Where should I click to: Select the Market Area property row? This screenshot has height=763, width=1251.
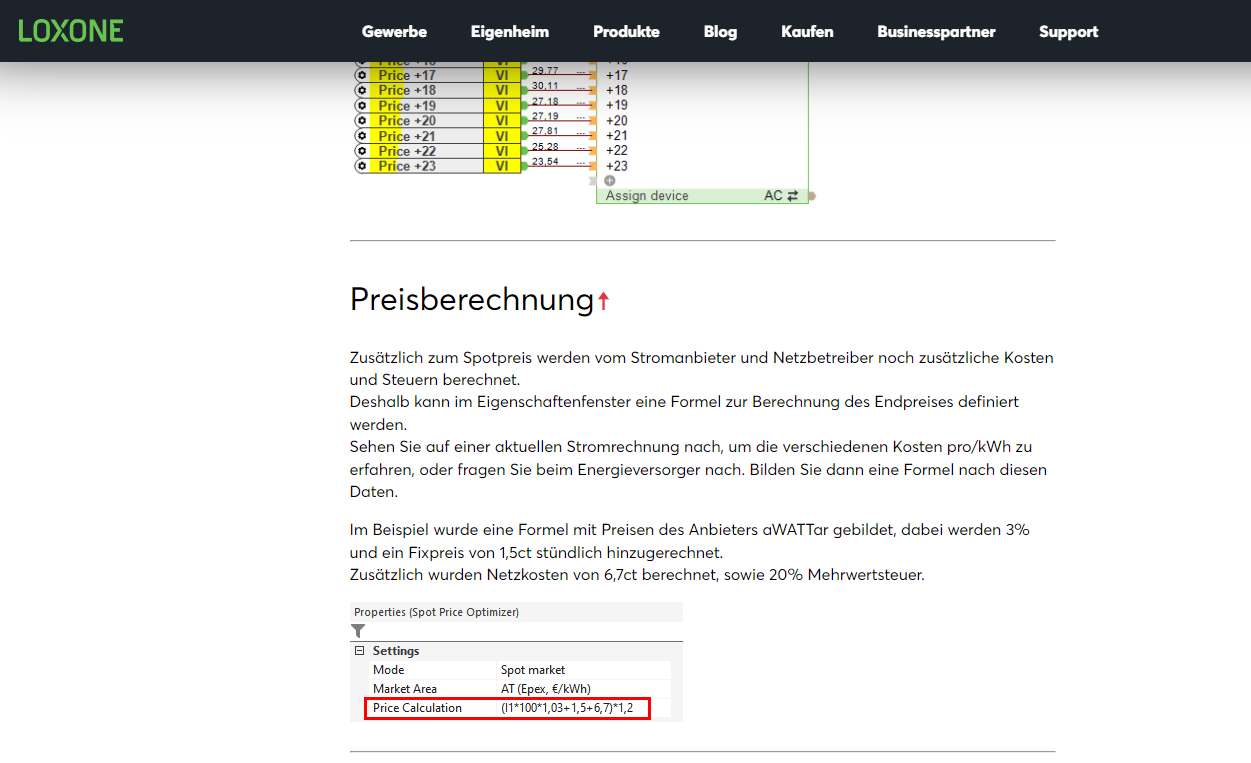tap(518, 689)
